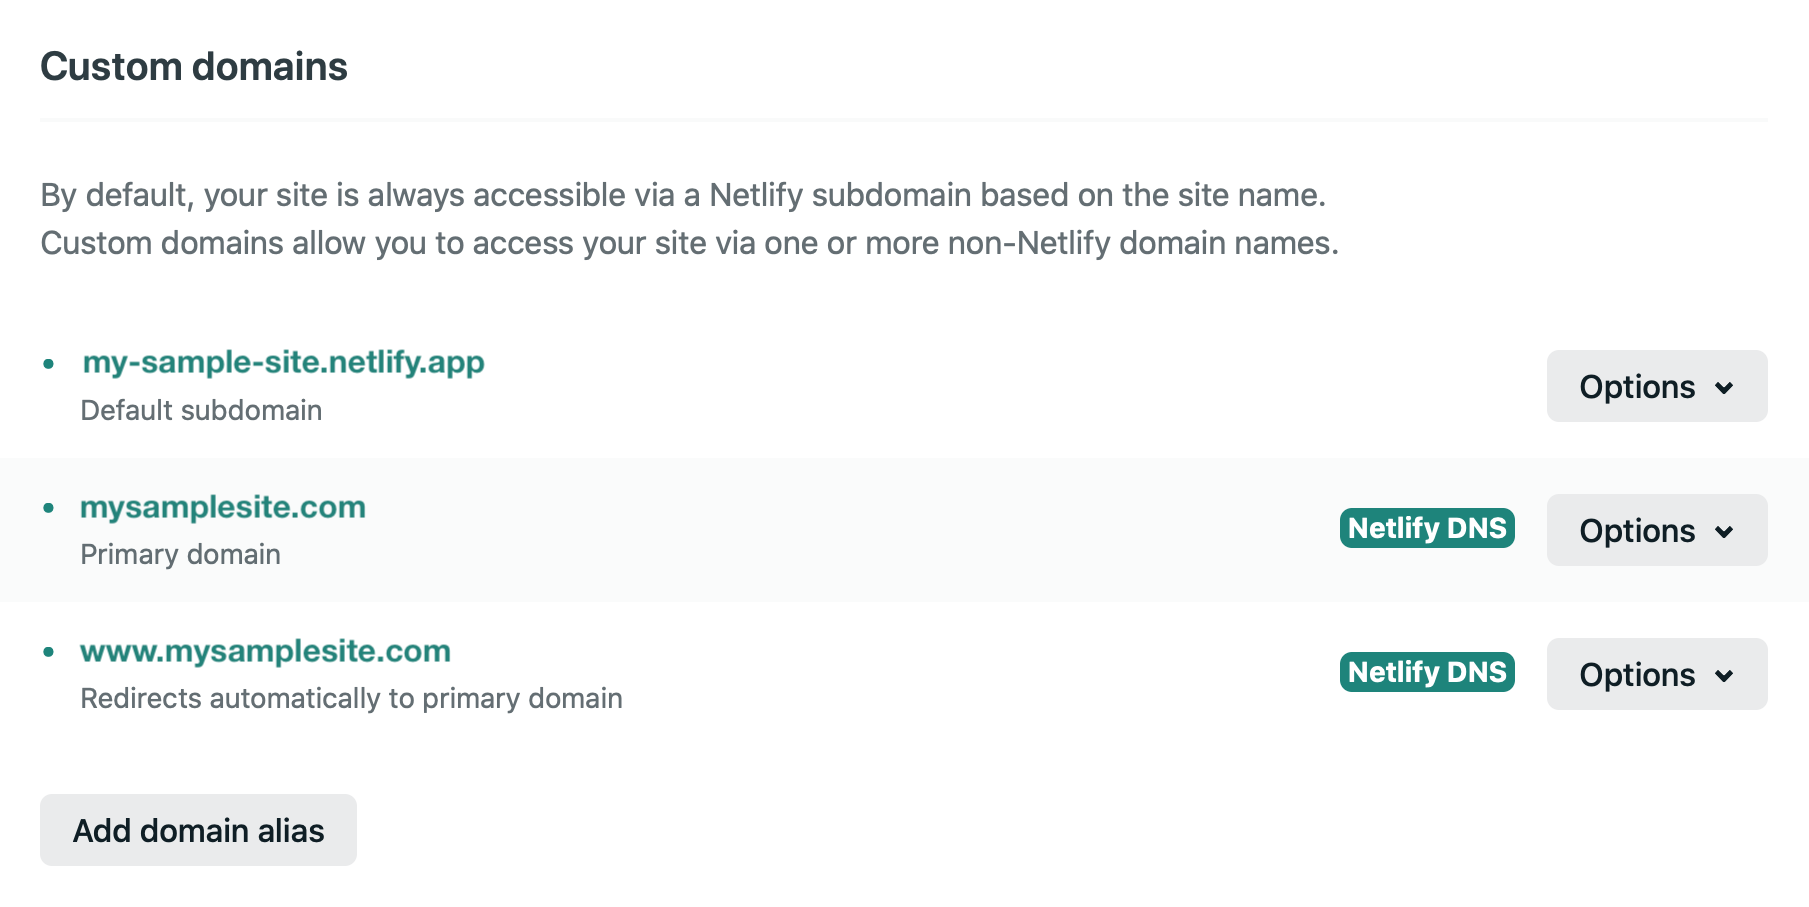Click the Primary domain label

(180, 554)
